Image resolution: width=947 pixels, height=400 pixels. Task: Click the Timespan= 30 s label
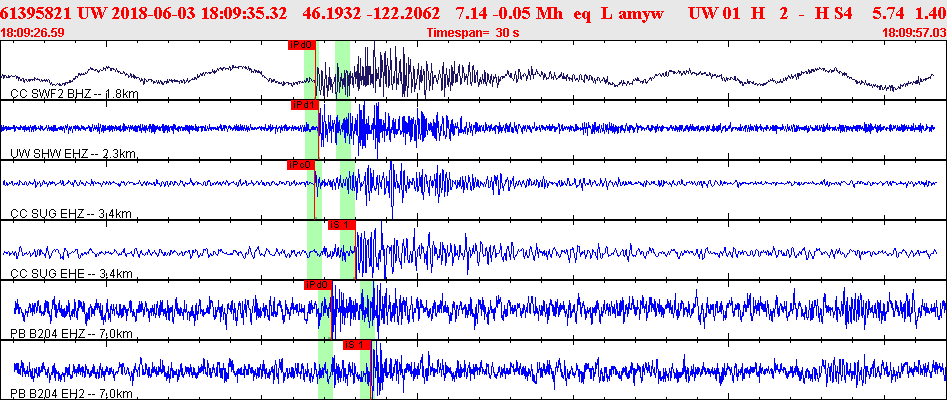[473, 33]
